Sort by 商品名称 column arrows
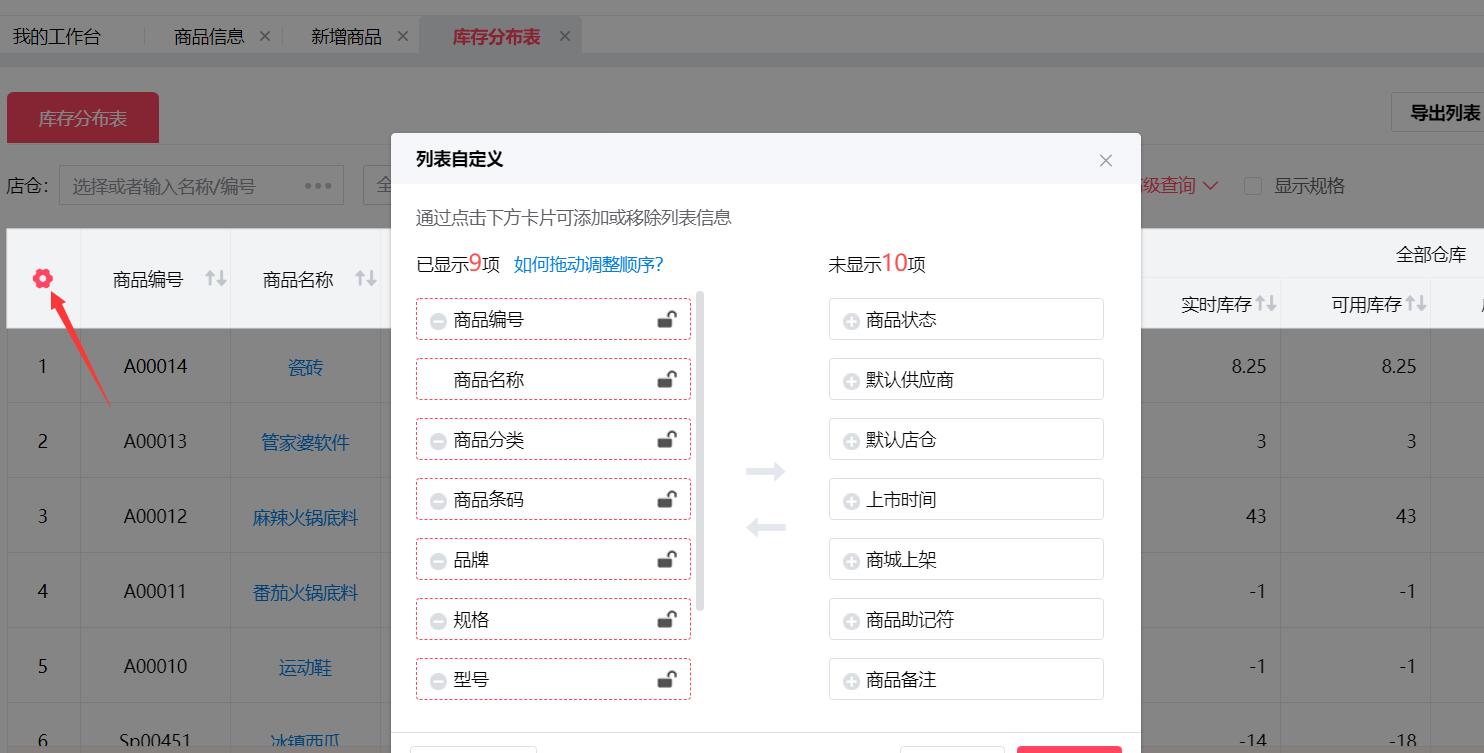1484x753 pixels. pos(366,278)
